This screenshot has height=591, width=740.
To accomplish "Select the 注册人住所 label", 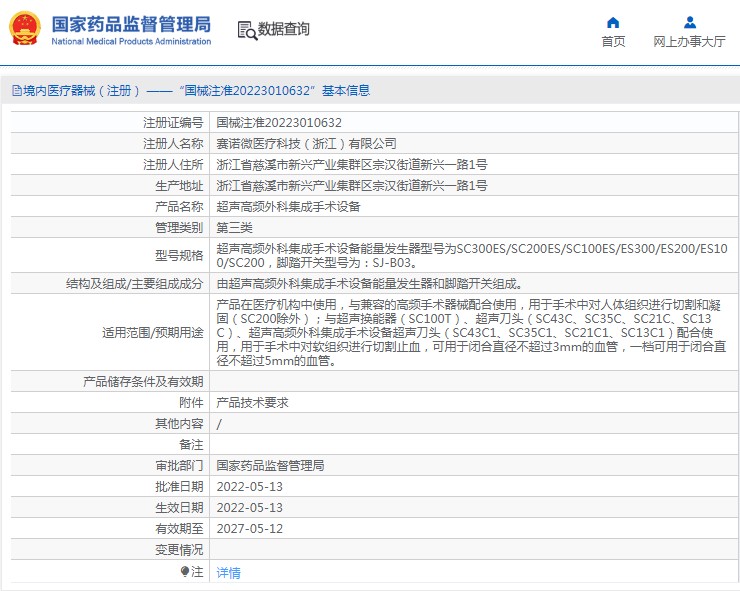I will point(173,165).
